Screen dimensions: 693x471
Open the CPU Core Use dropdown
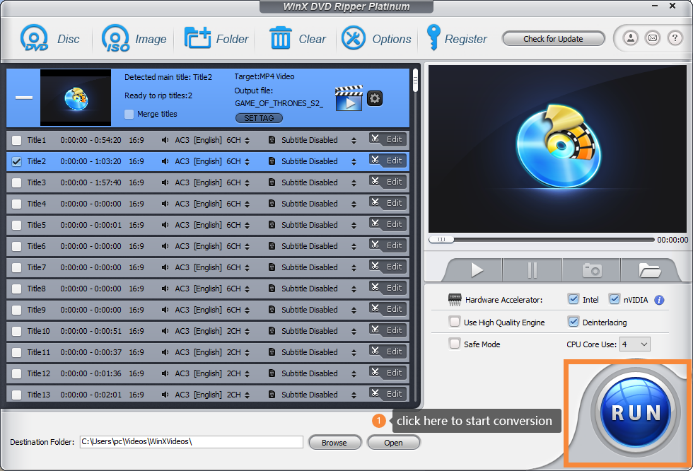(635, 344)
